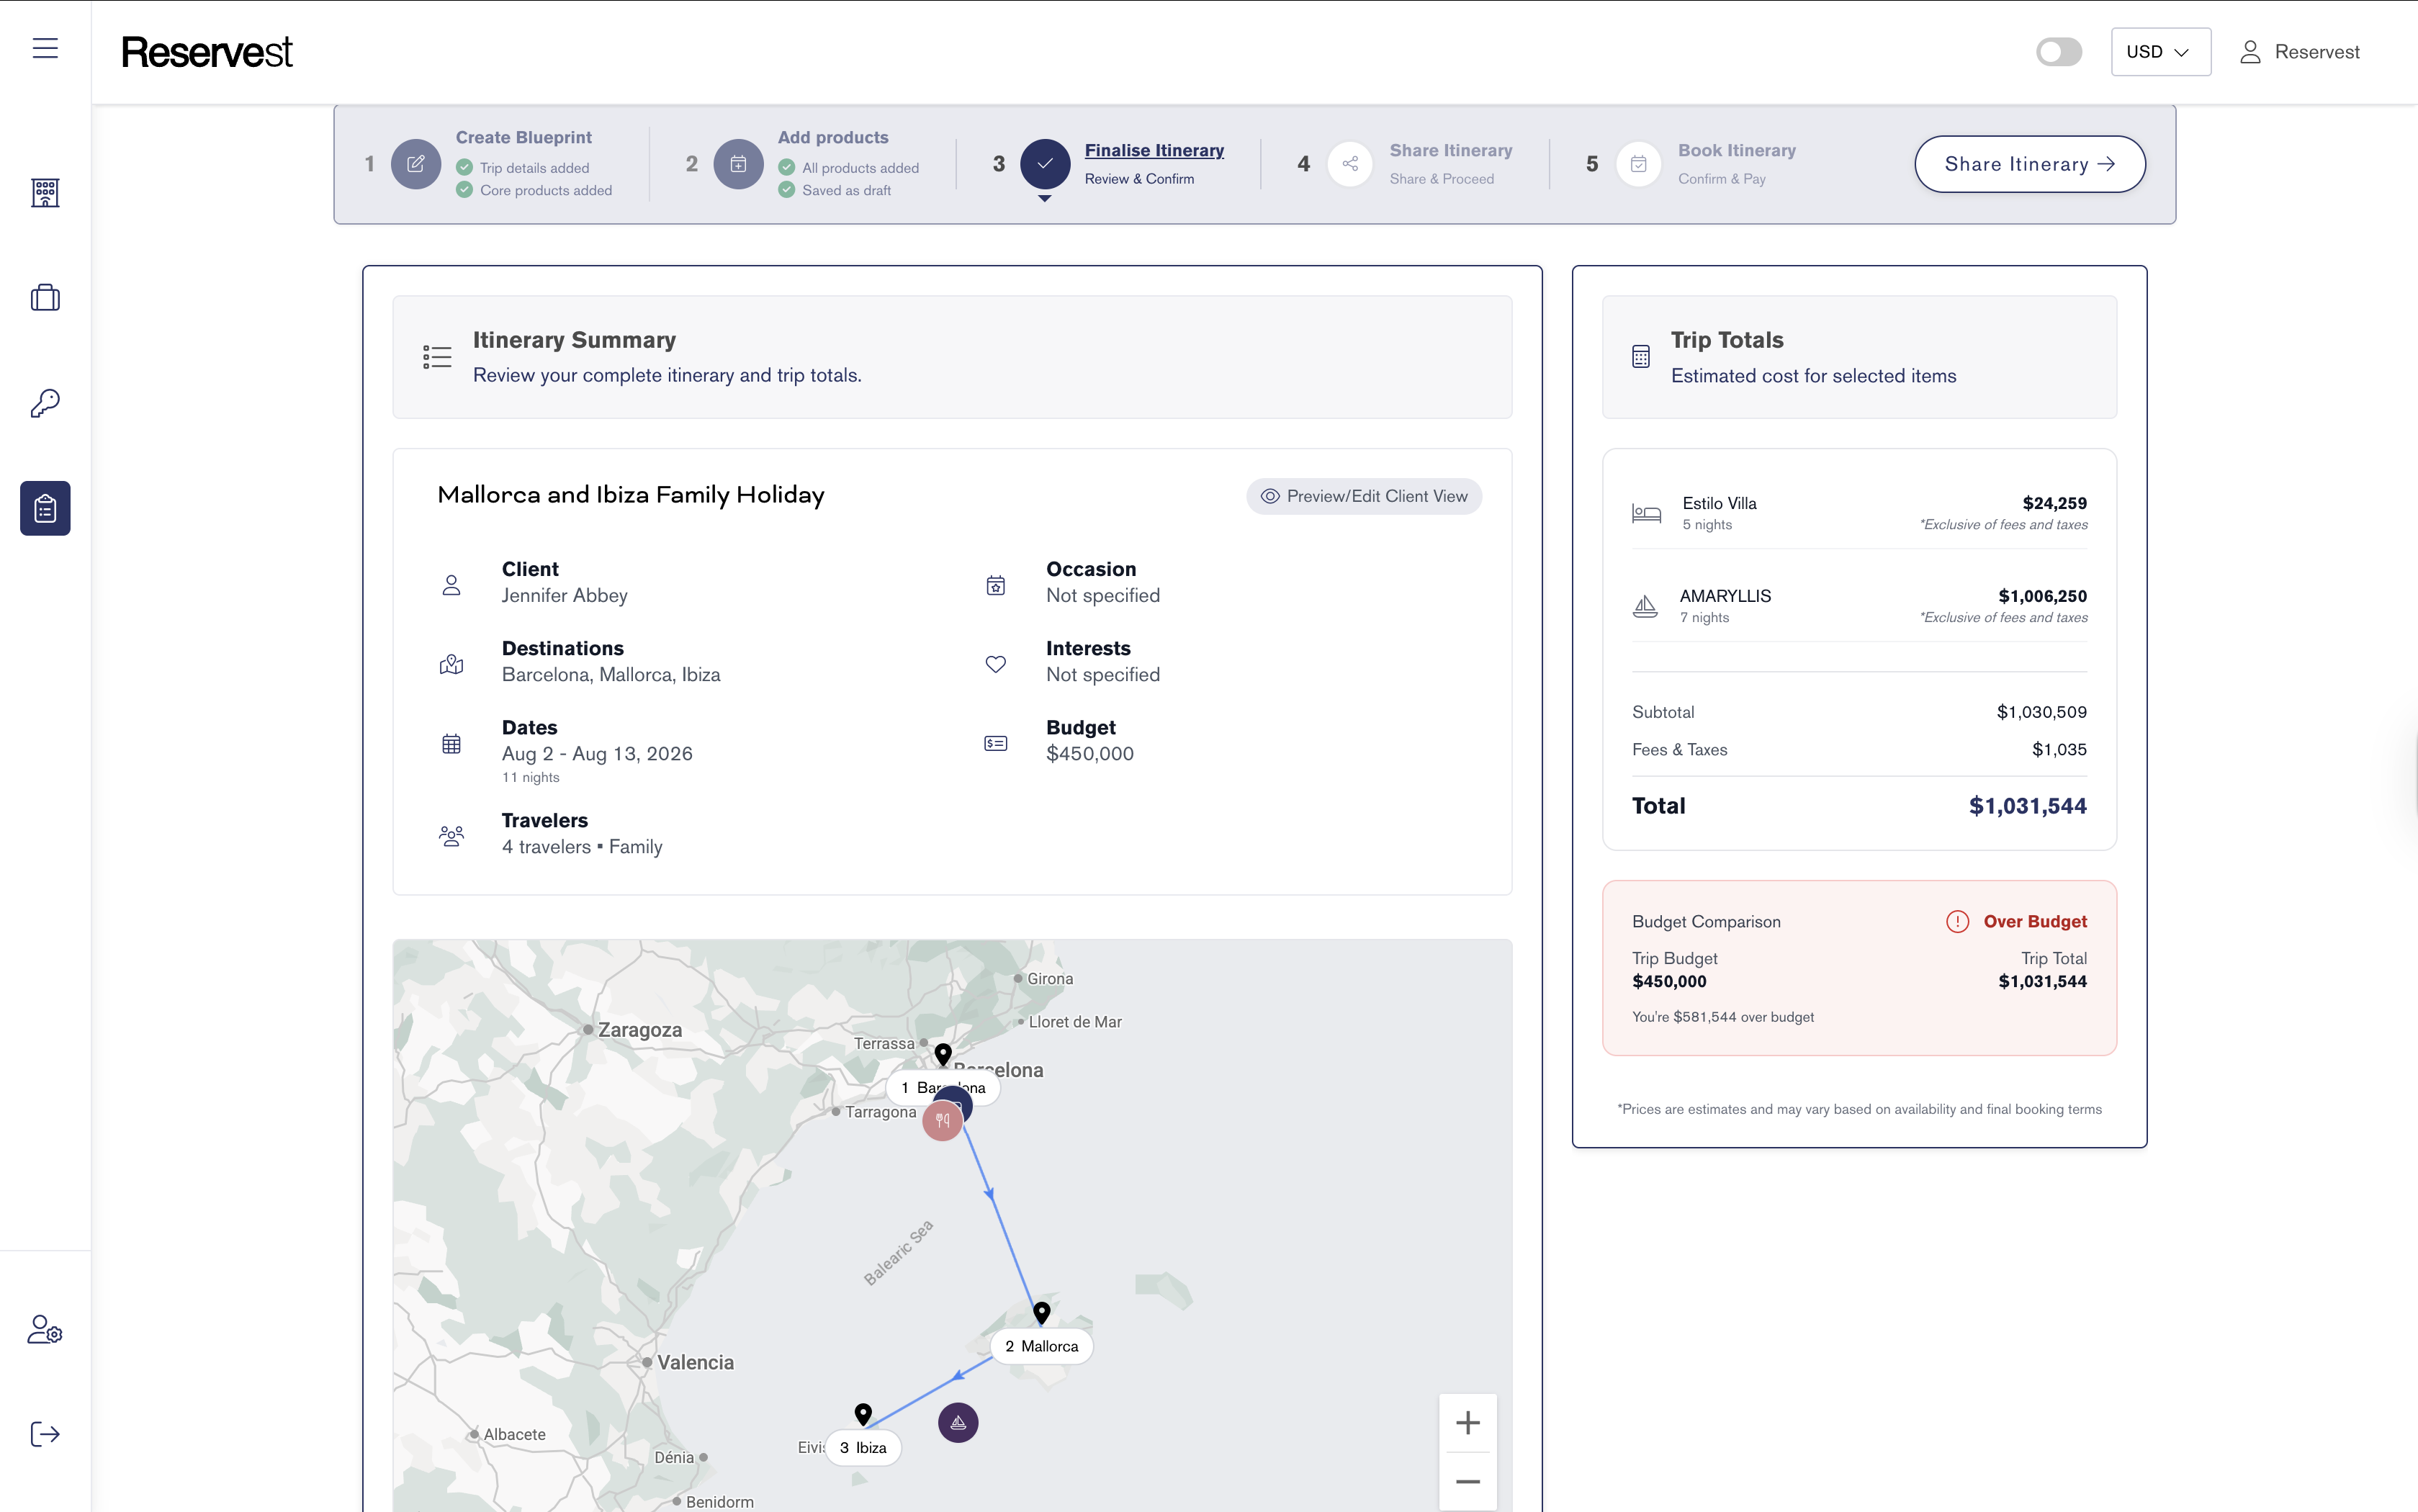Zoom out on the map
This screenshot has width=2418, height=1512.
[1467, 1481]
